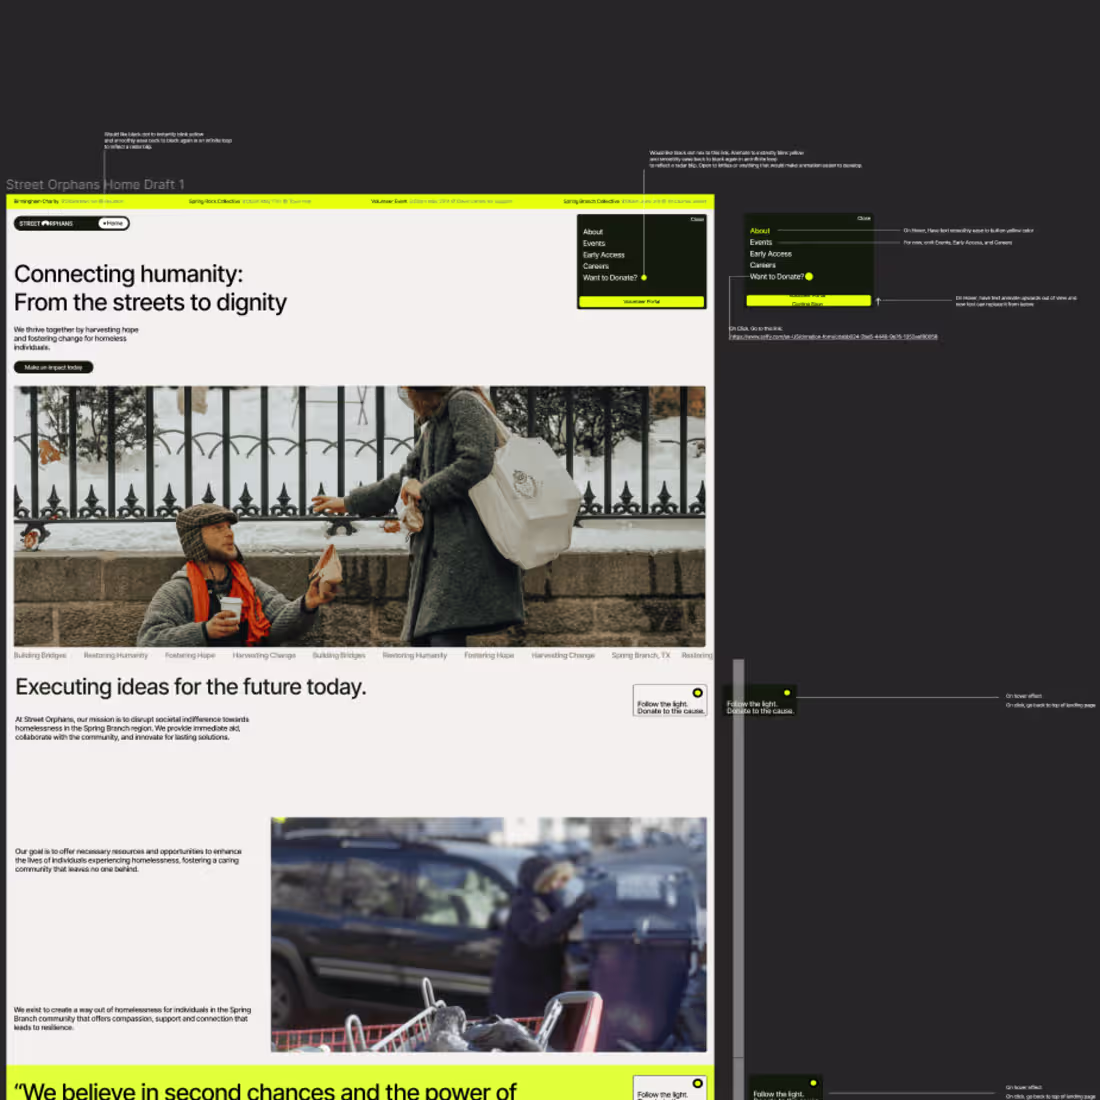Click the yellow dot beside "Want to Donate?" in left menu
The width and height of the screenshot is (1100, 1100).
point(644,277)
